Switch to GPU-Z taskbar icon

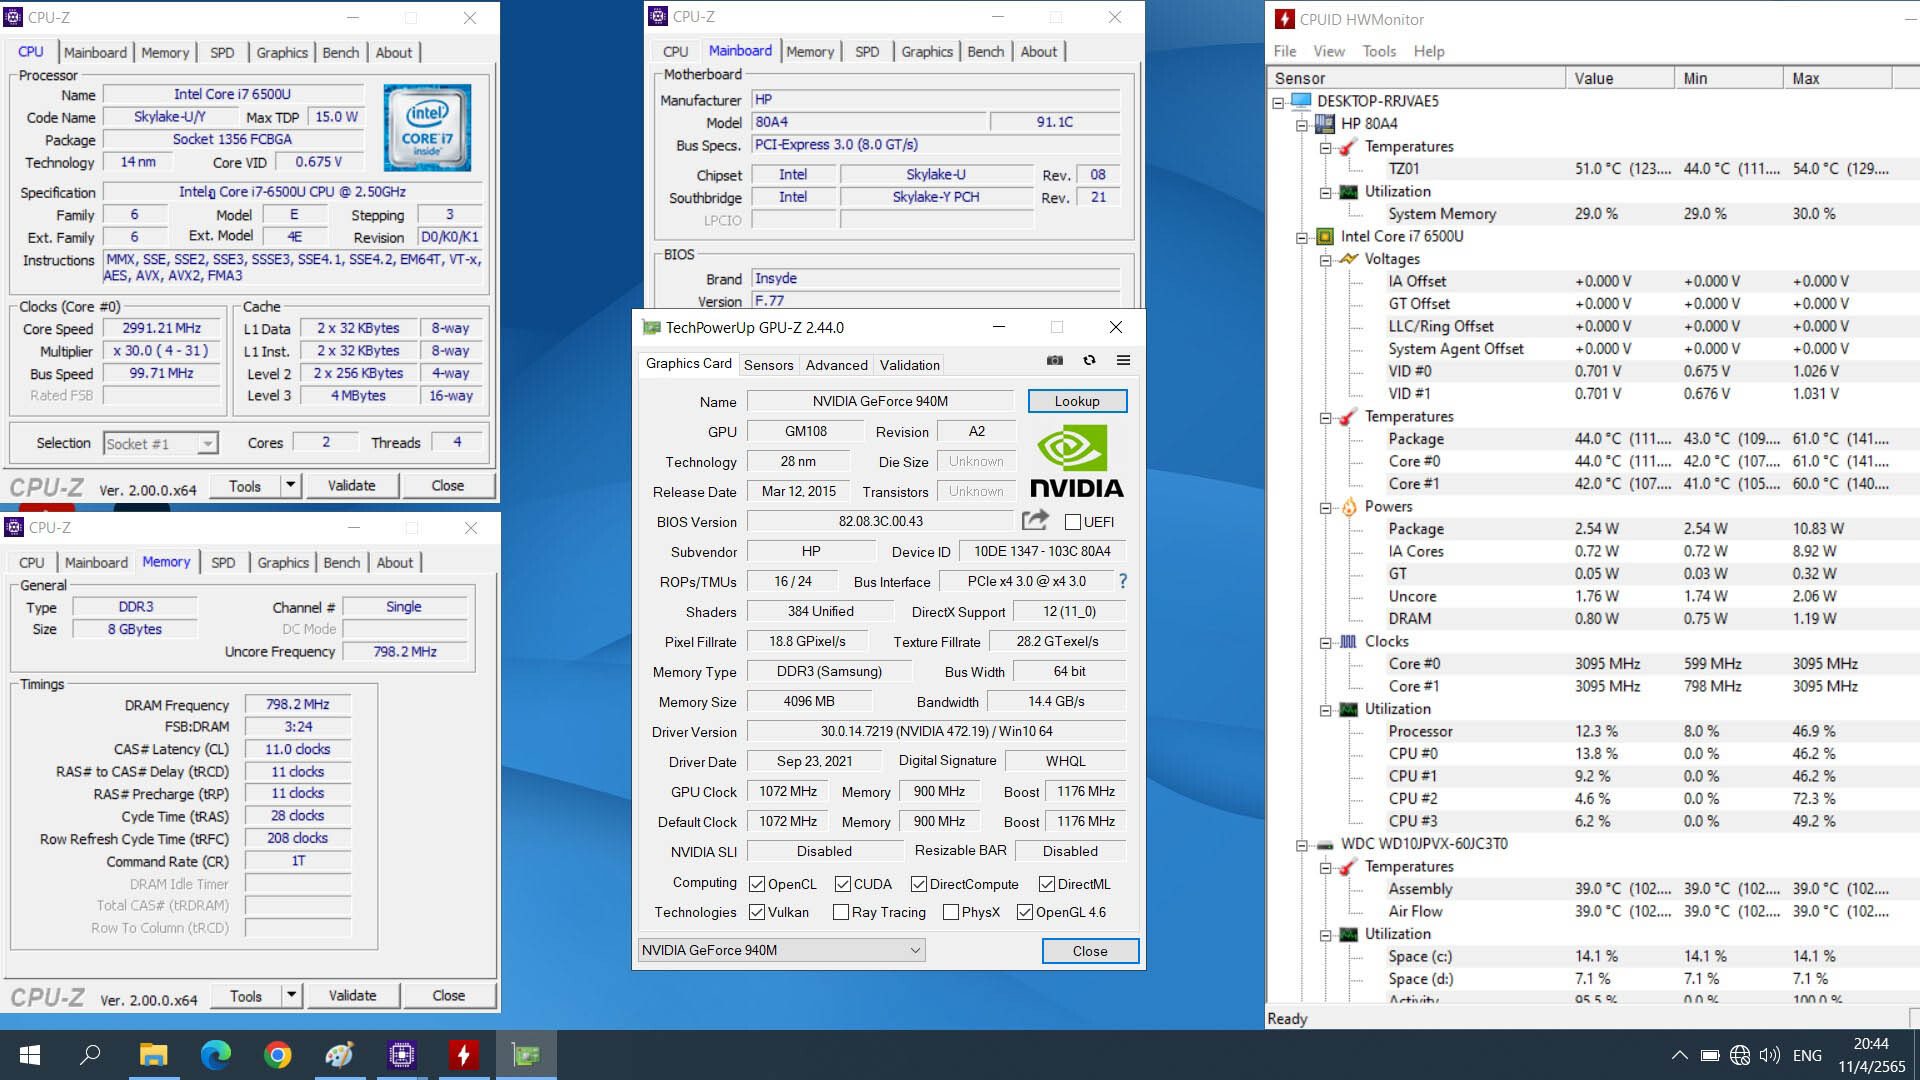click(x=526, y=1055)
